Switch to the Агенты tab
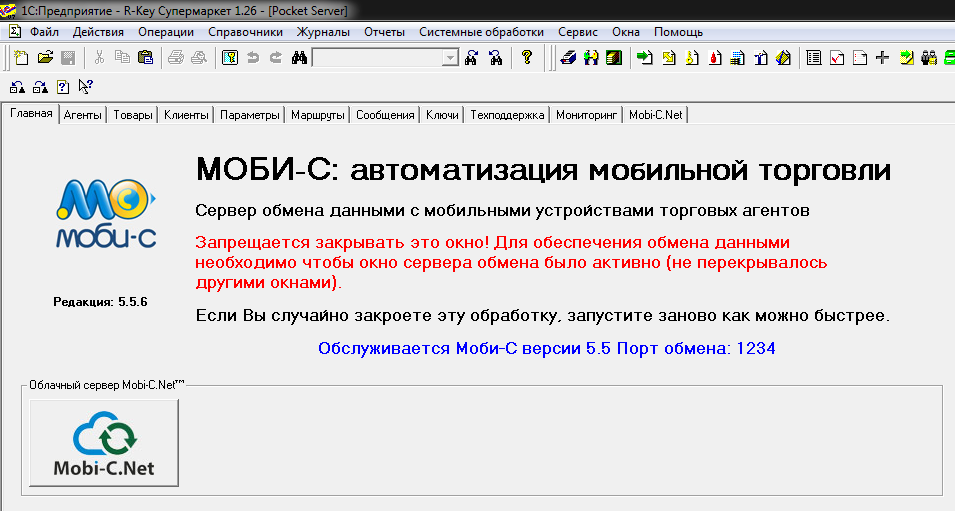Image resolution: width=955 pixels, height=511 pixels. coord(82,115)
